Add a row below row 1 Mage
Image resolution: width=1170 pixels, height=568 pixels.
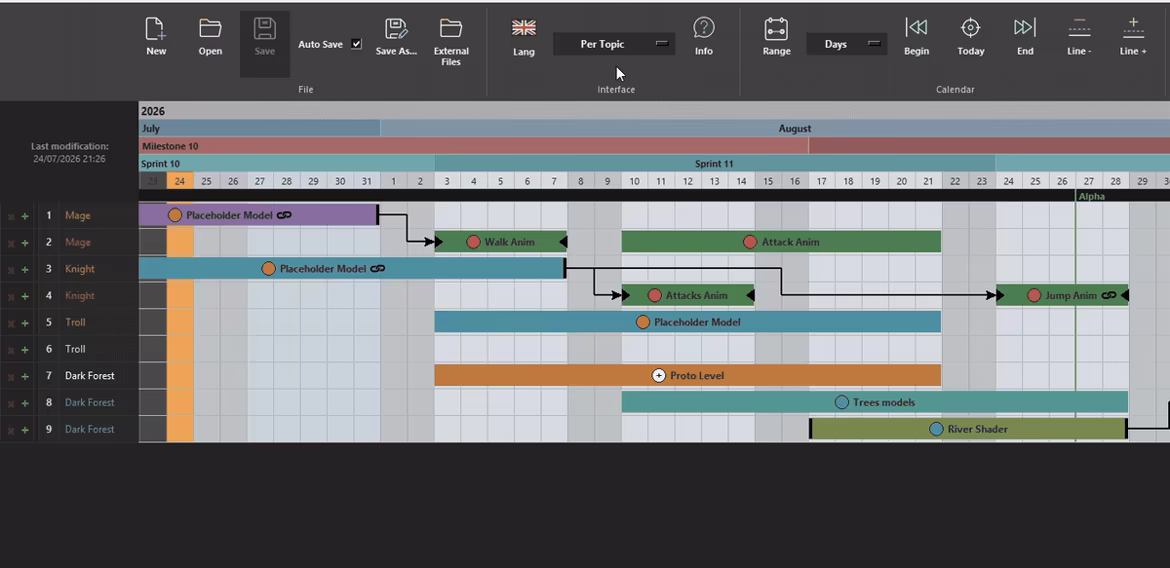(25, 216)
